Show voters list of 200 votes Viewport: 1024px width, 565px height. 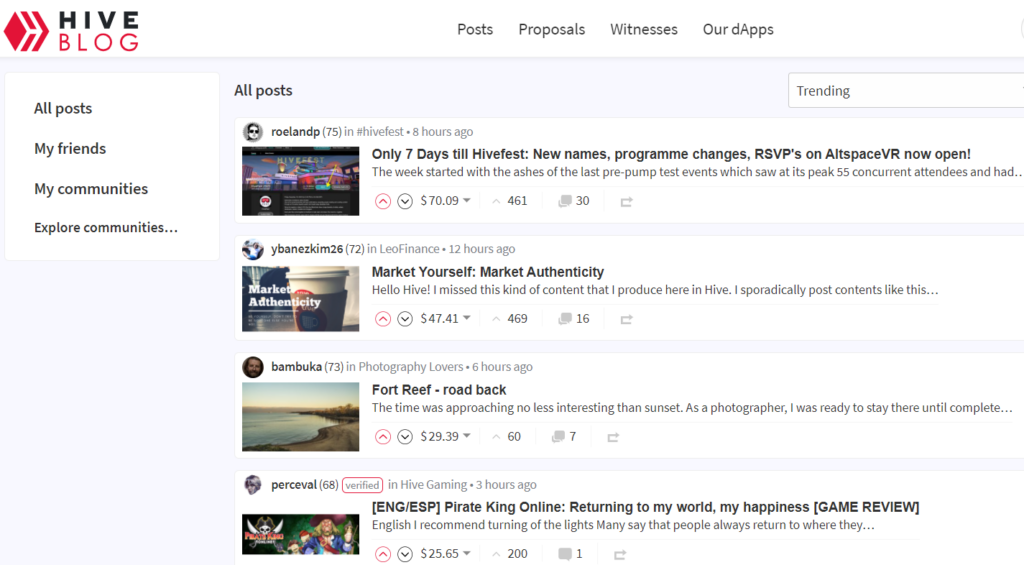509,554
